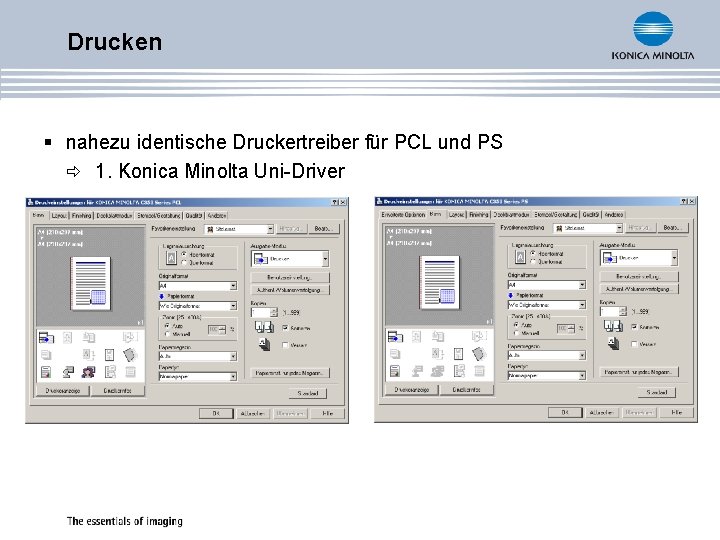Toggle Sortieren checkbox in PS window
This screenshot has width=720, height=540.
click(x=634, y=327)
